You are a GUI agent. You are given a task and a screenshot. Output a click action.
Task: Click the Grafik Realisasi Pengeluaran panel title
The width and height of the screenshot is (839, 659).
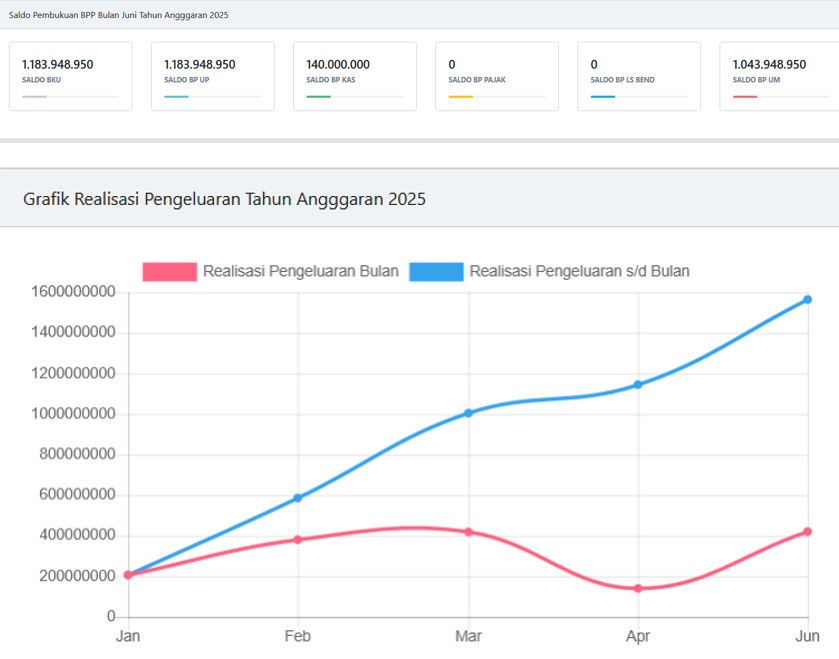(x=224, y=199)
